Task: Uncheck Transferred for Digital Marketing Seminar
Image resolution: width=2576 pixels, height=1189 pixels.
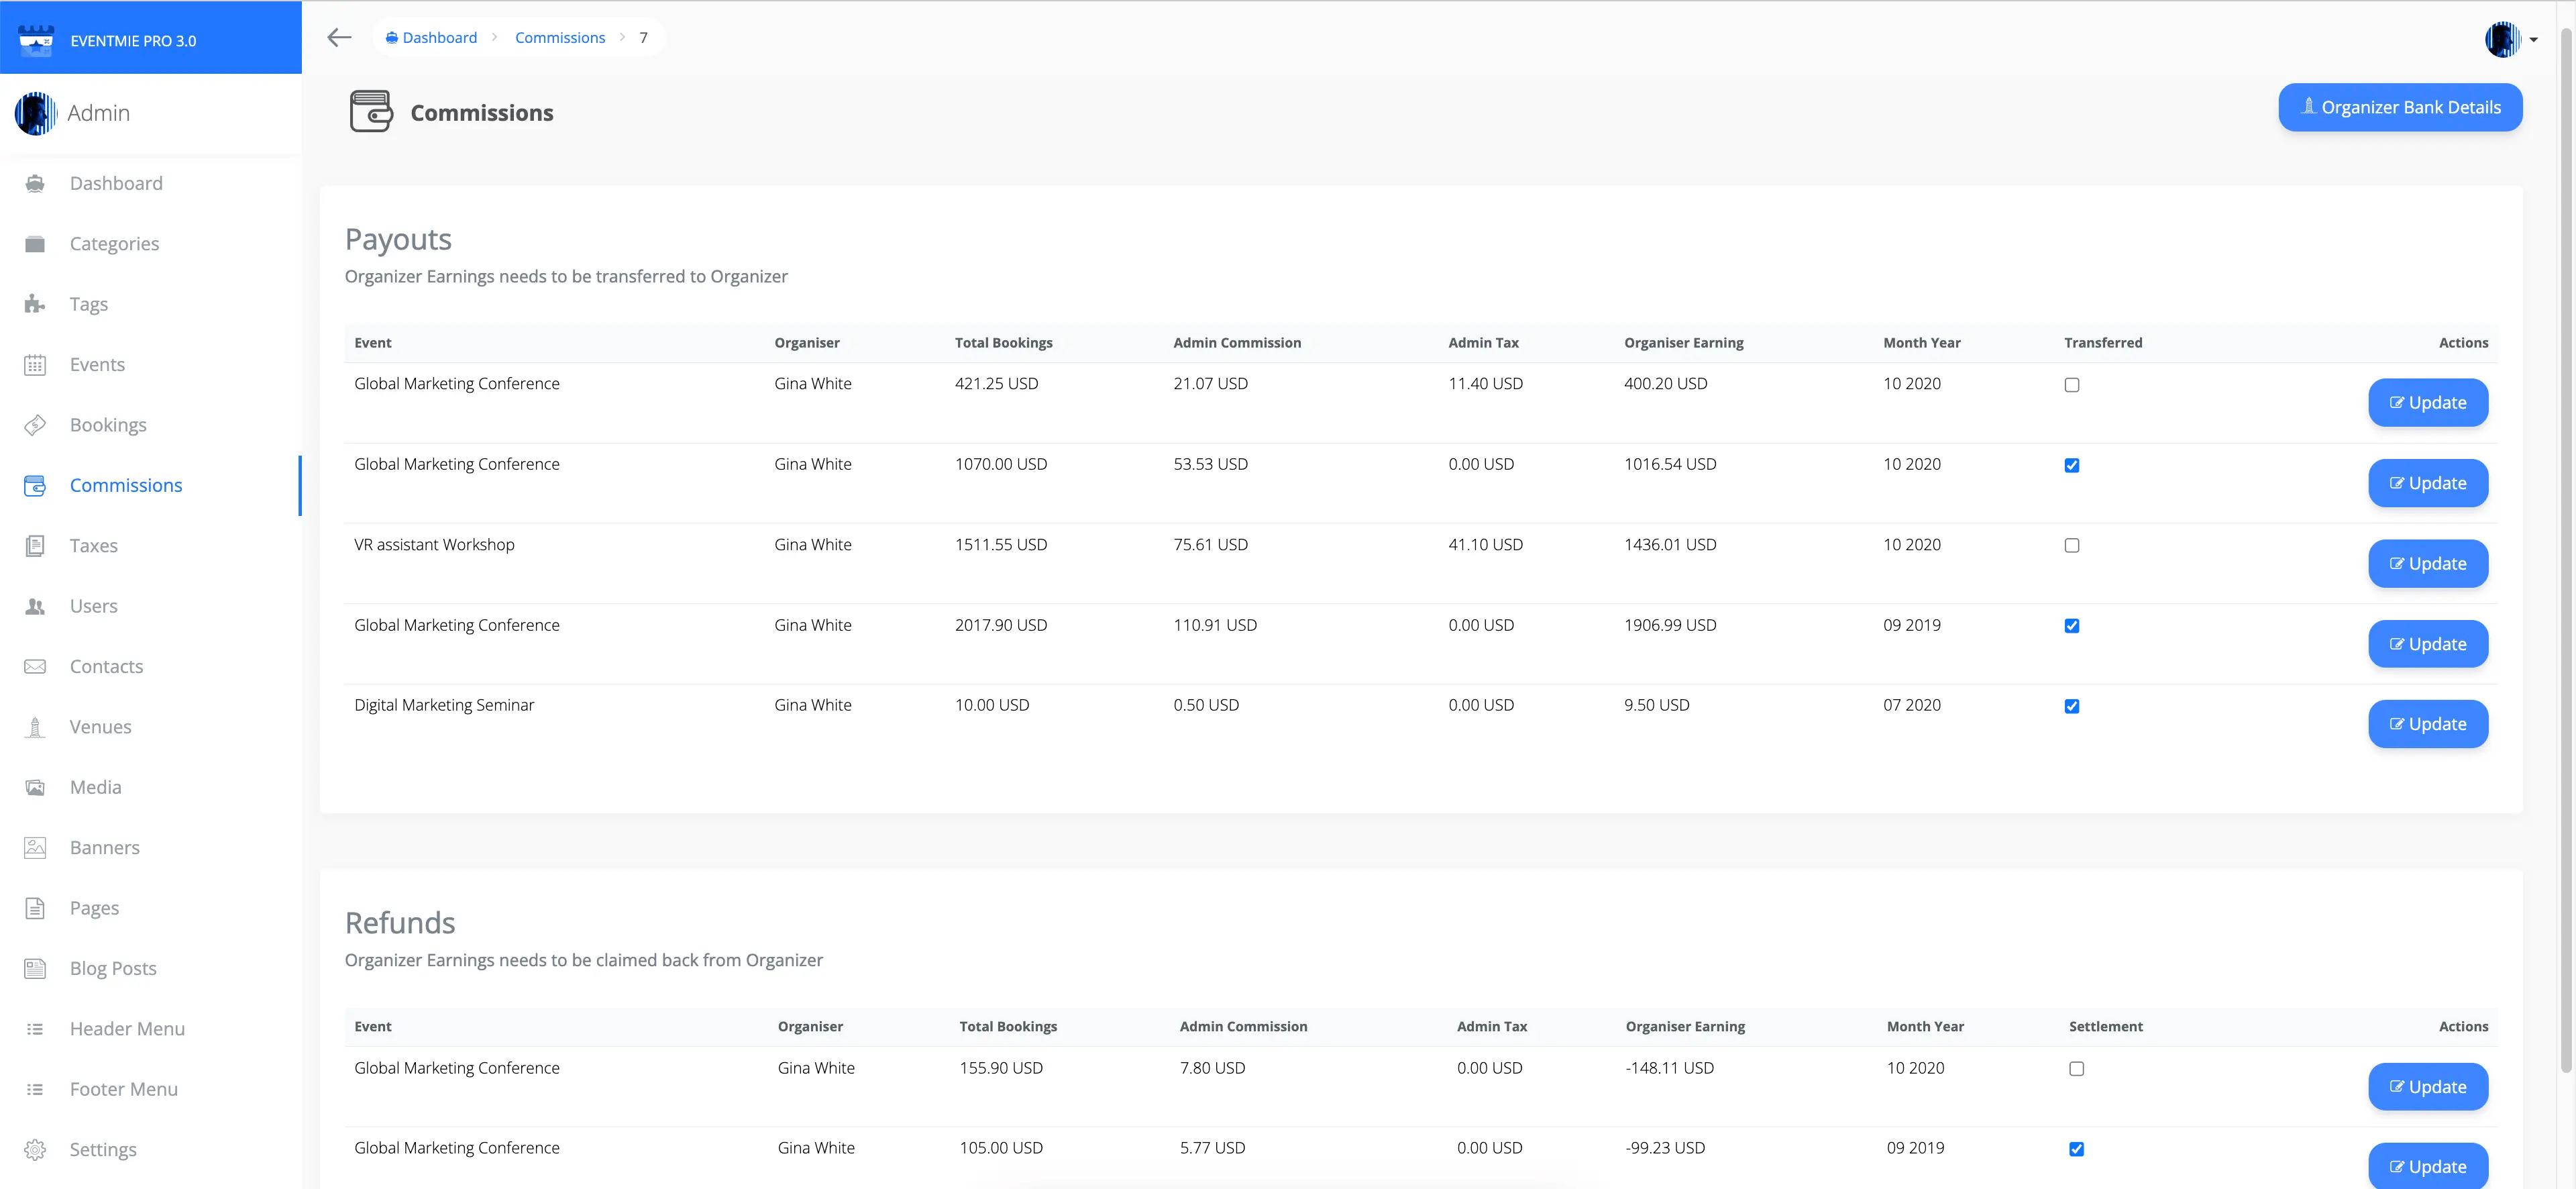Action: pyautogui.click(x=2071, y=707)
